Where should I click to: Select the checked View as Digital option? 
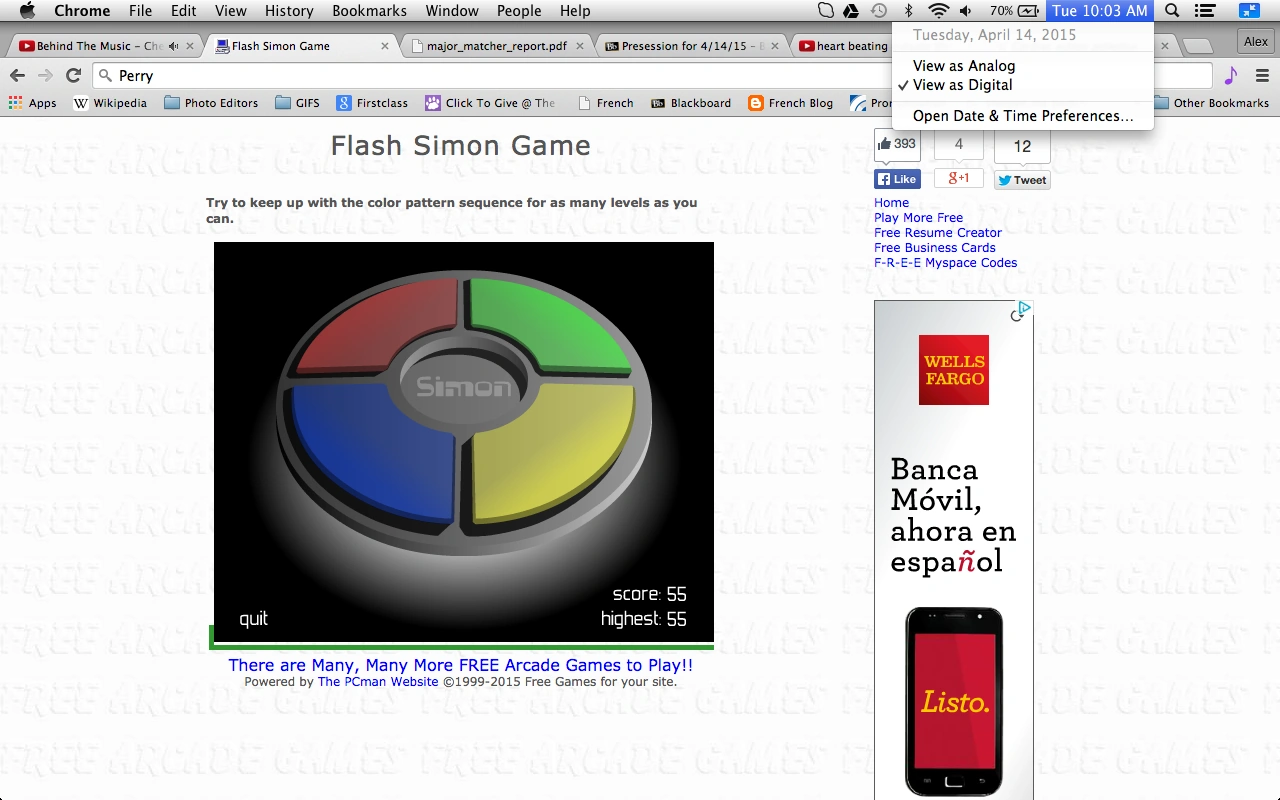point(962,85)
